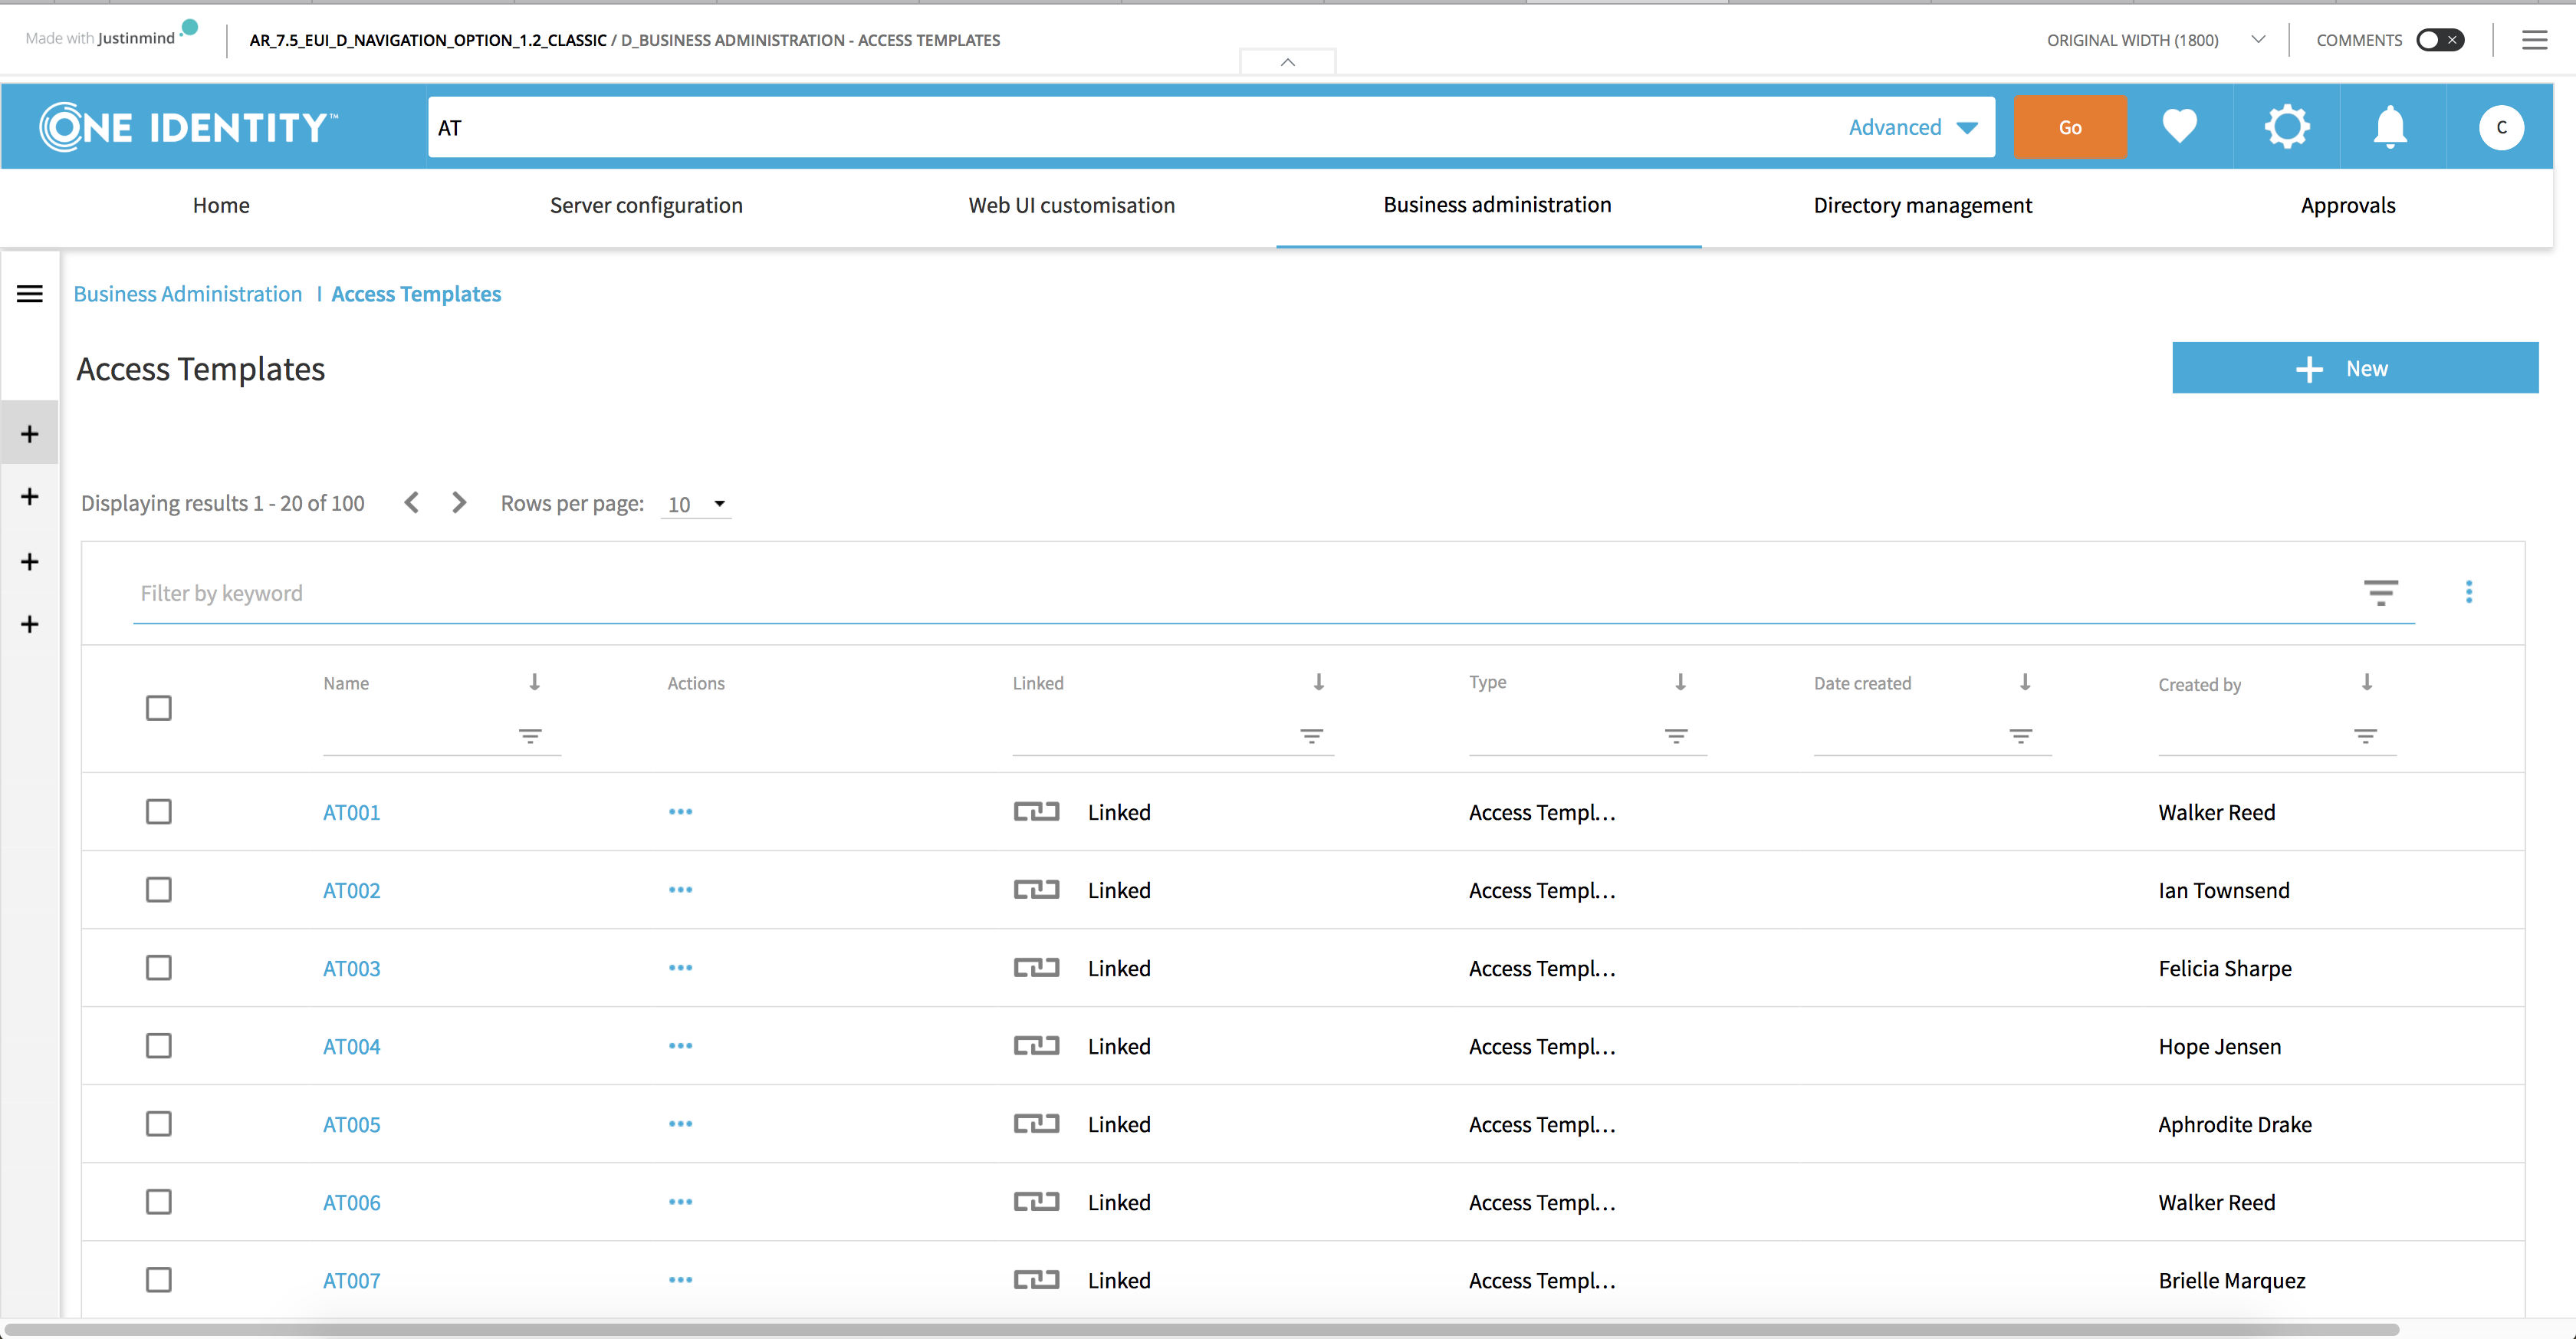Viewport: 2576px width, 1339px height.
Task: Check the AT003 row checkbox
Action: tap(158, 967)
